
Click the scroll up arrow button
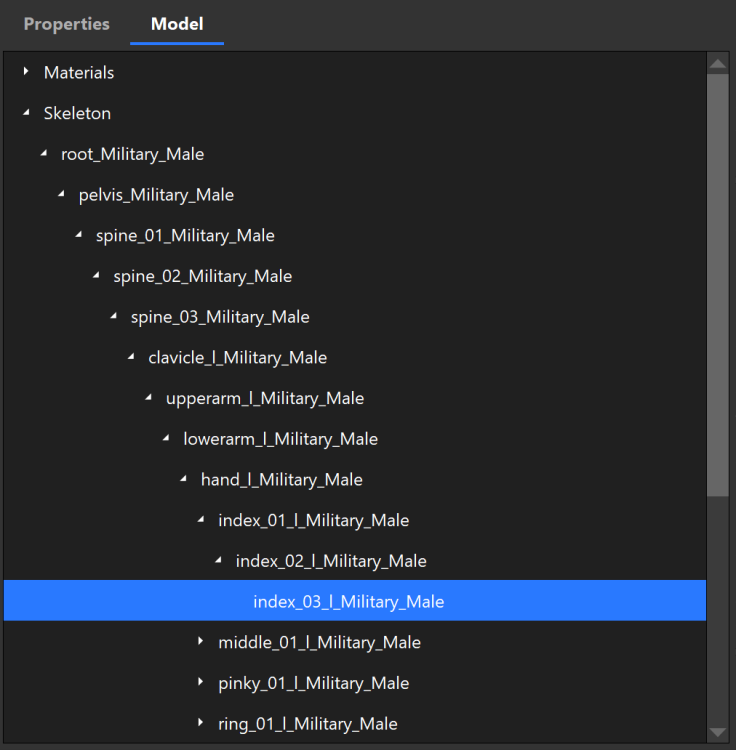[x=717, y=64]
